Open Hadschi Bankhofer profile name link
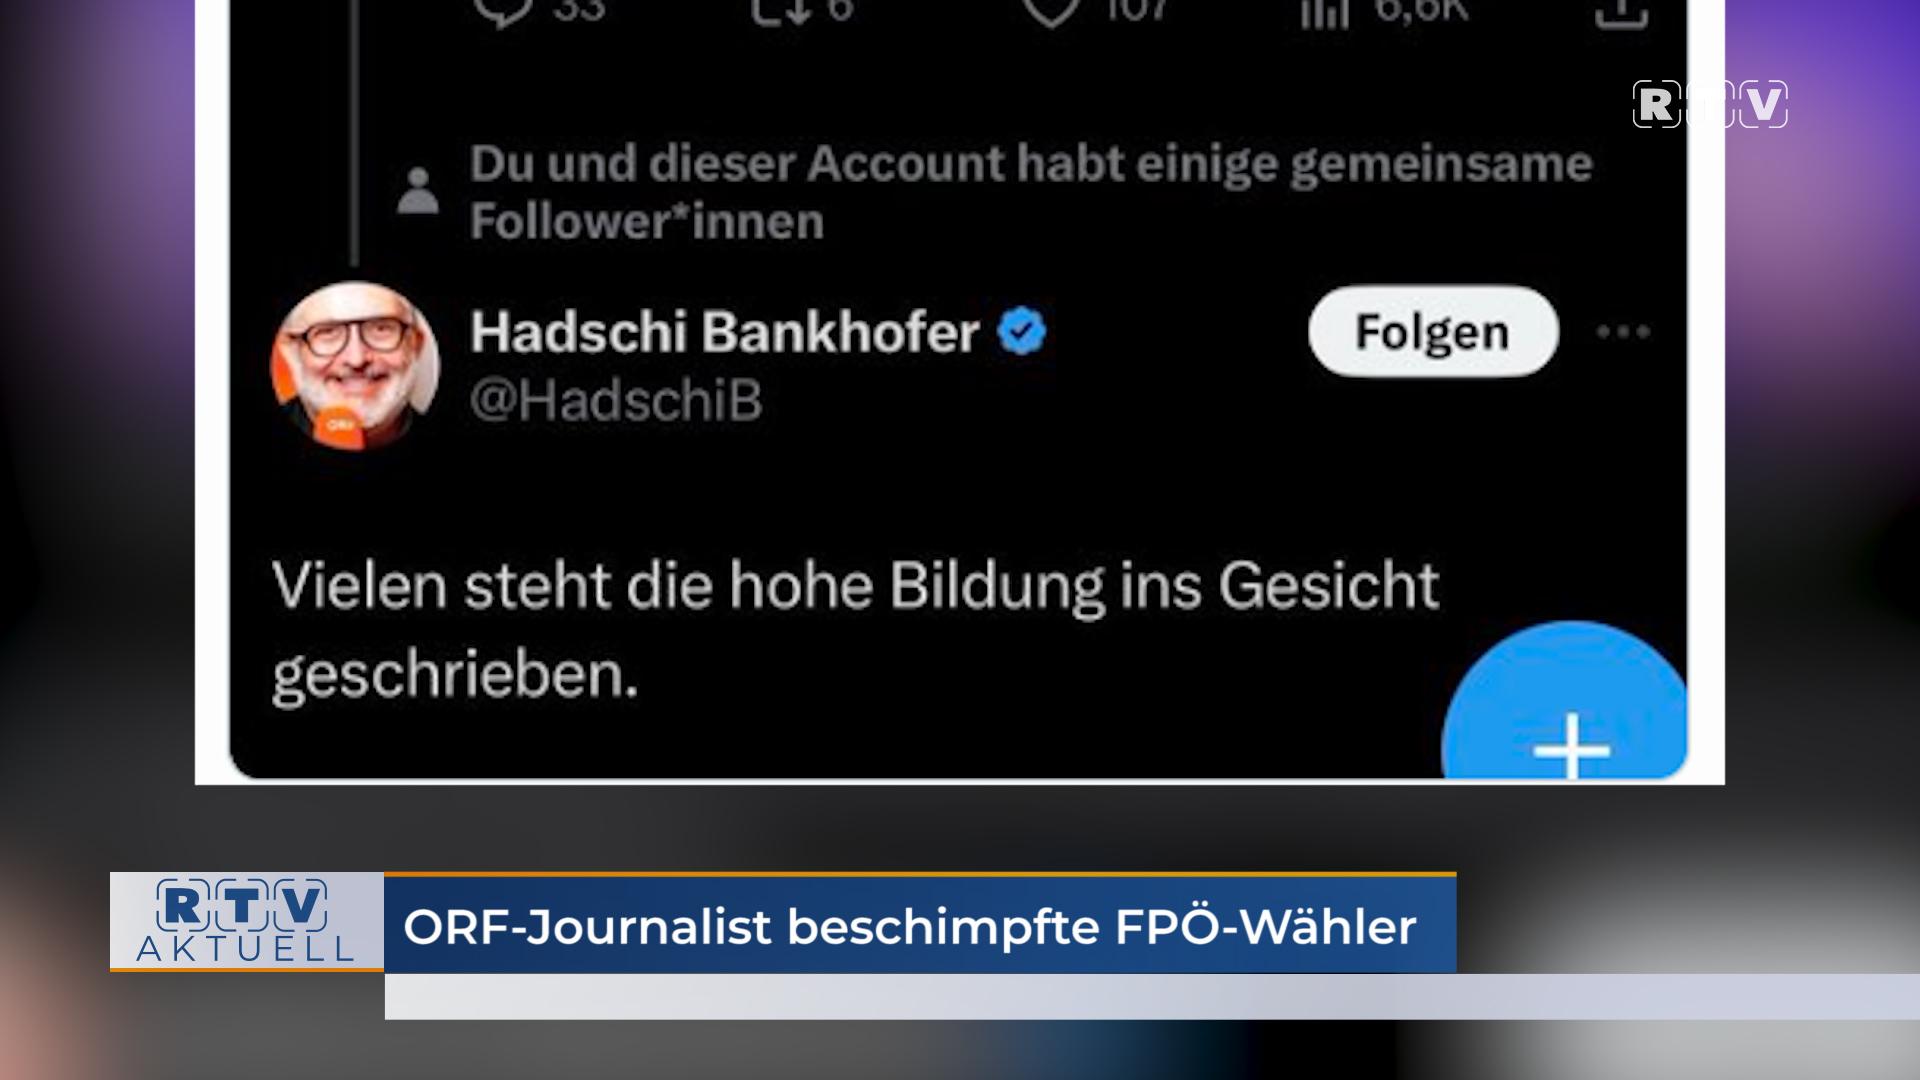This screenshot has width=1920, height=1080. coord(724,332)
